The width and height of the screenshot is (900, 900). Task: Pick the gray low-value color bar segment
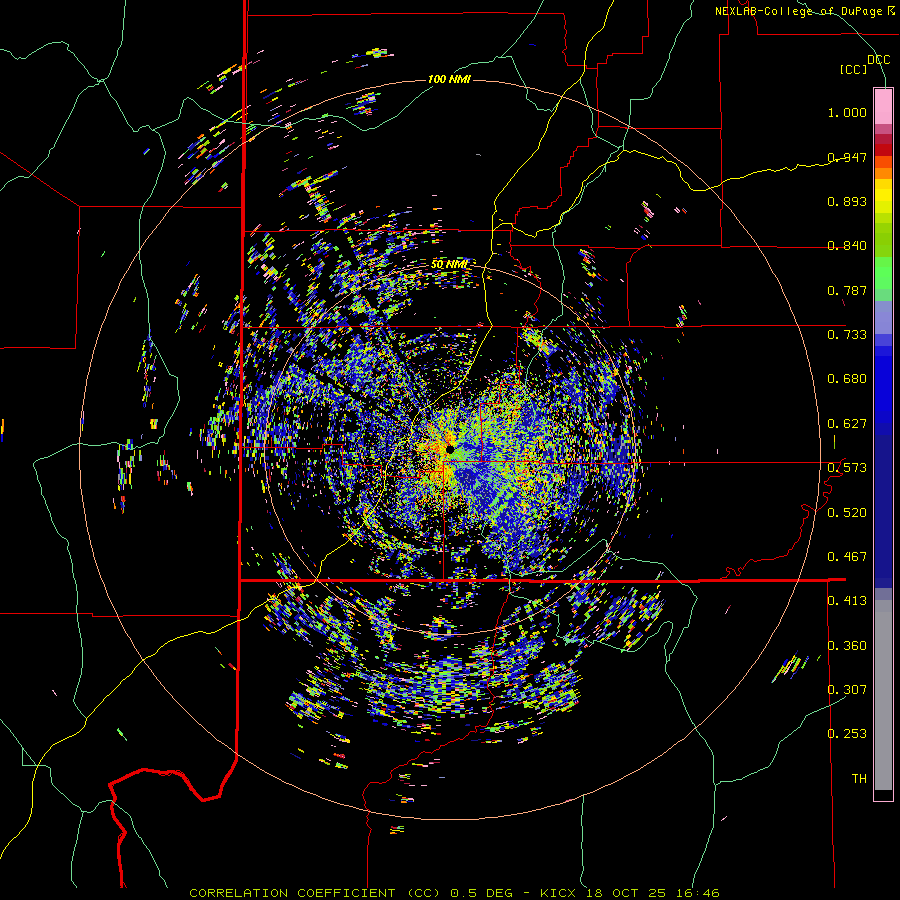883,695
